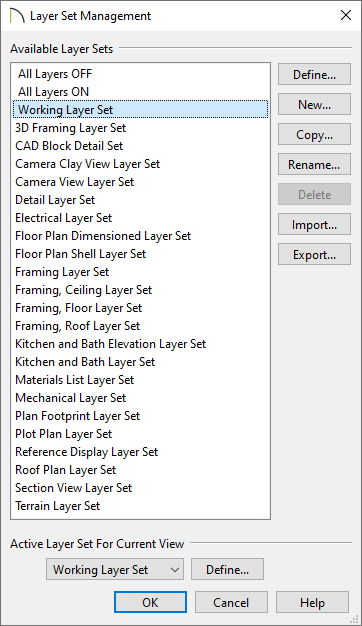Click the top Define... button
The image size is (362, 626).
pyautogui.click(x=315, y=74)
